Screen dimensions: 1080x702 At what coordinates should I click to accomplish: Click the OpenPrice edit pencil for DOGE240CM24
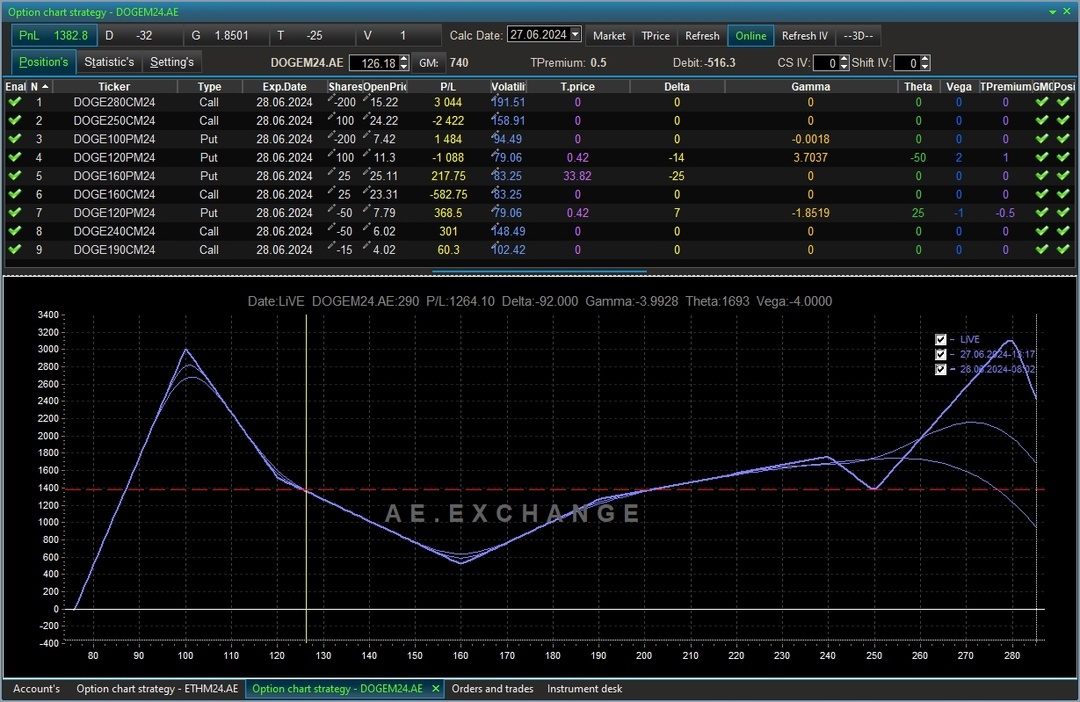click(x=366, y=229)
